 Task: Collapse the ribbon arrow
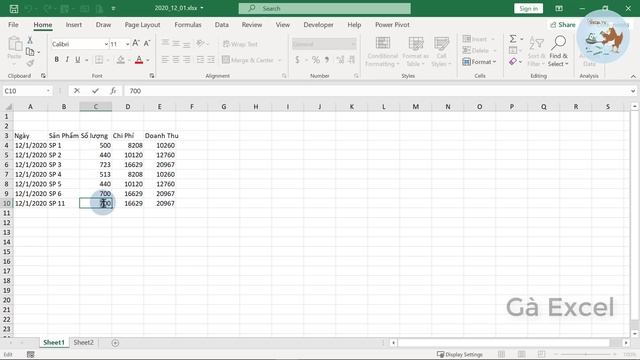click(633, 76)
